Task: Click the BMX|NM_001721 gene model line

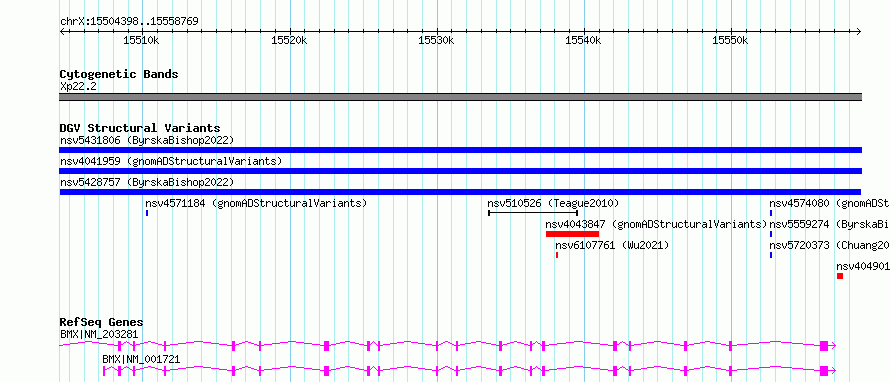Action: pos(469,371)
